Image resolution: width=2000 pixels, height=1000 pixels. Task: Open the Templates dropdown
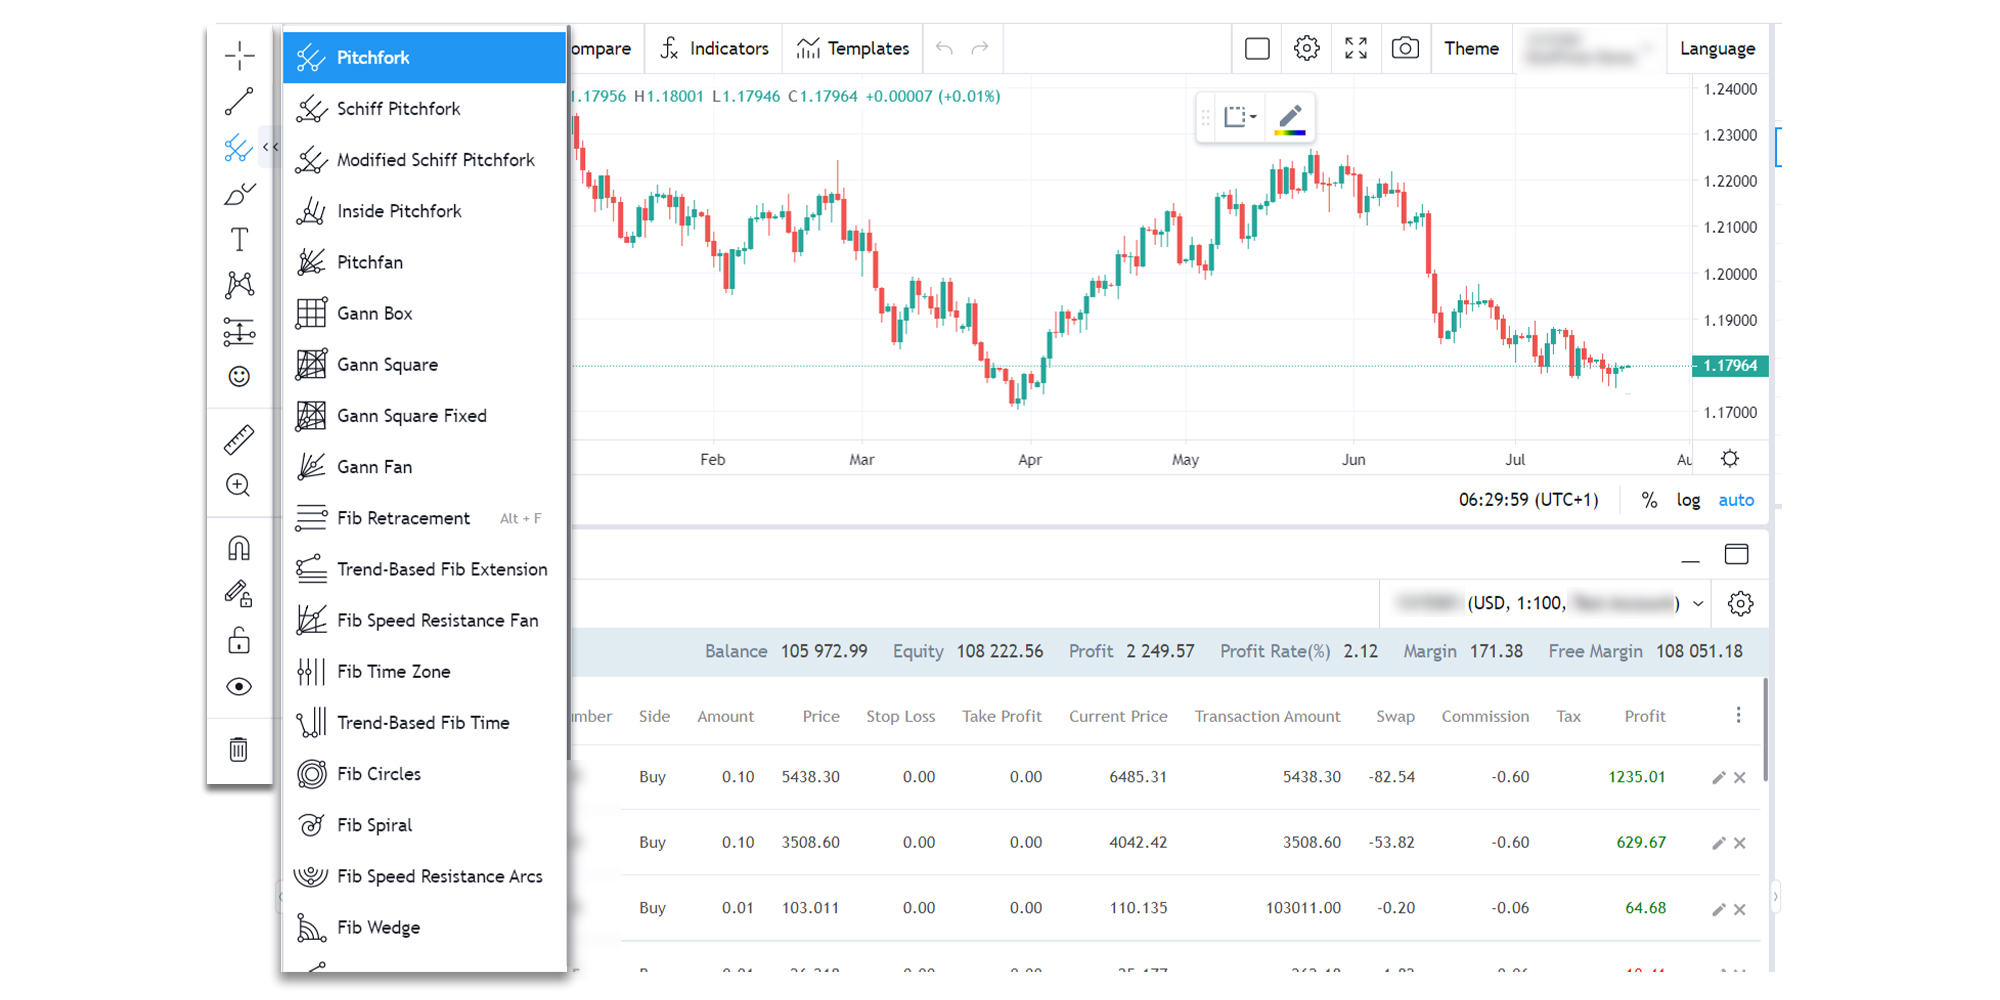pyautogui.click(x=853, y=48)
